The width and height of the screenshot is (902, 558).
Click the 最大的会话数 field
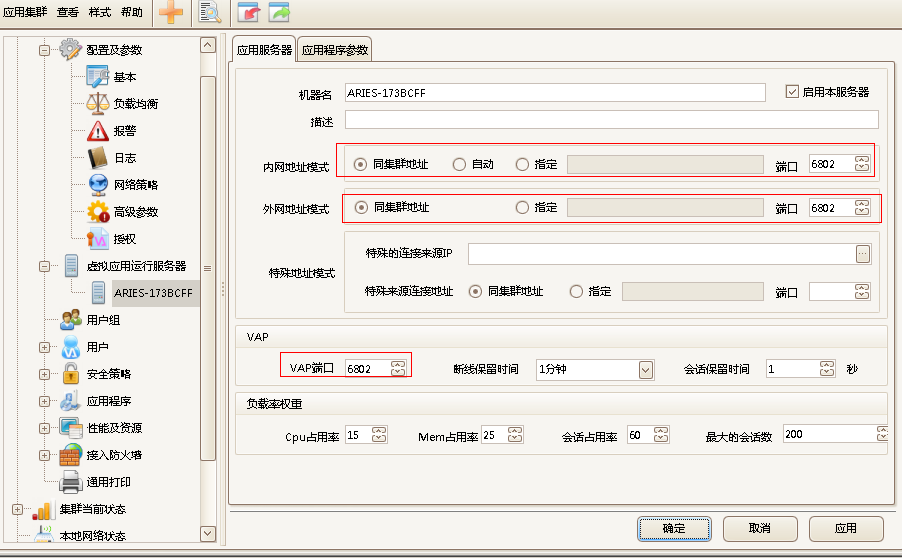coord(835,434)
